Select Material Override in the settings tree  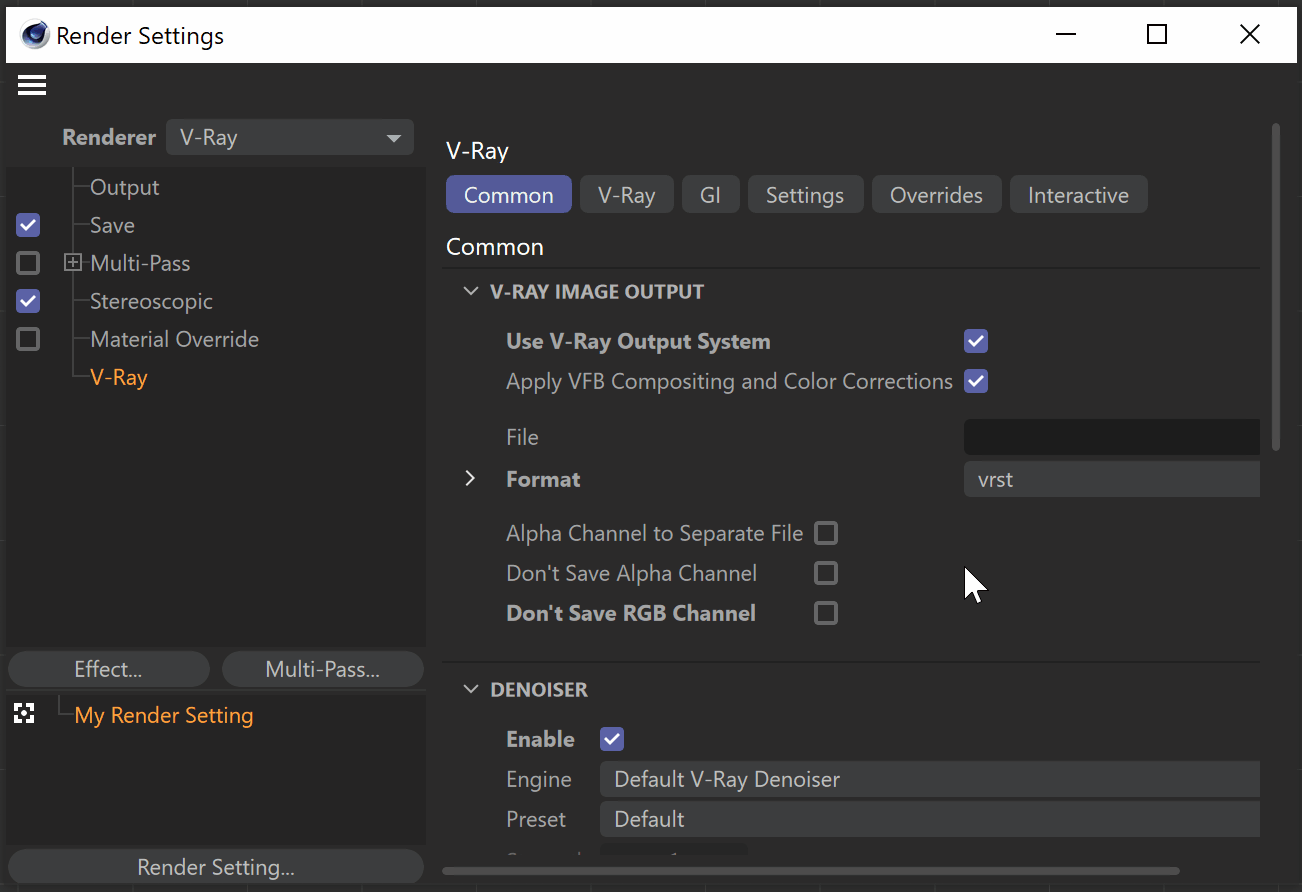[175, 339]
